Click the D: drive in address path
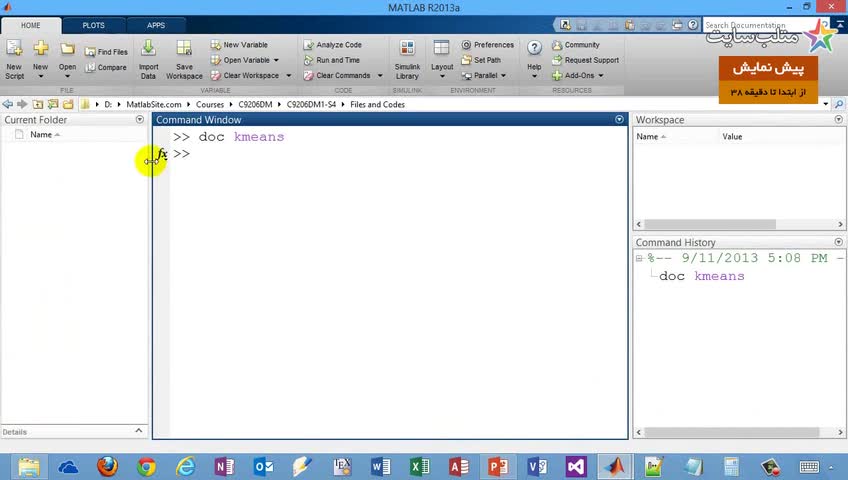 coord(108,104)
